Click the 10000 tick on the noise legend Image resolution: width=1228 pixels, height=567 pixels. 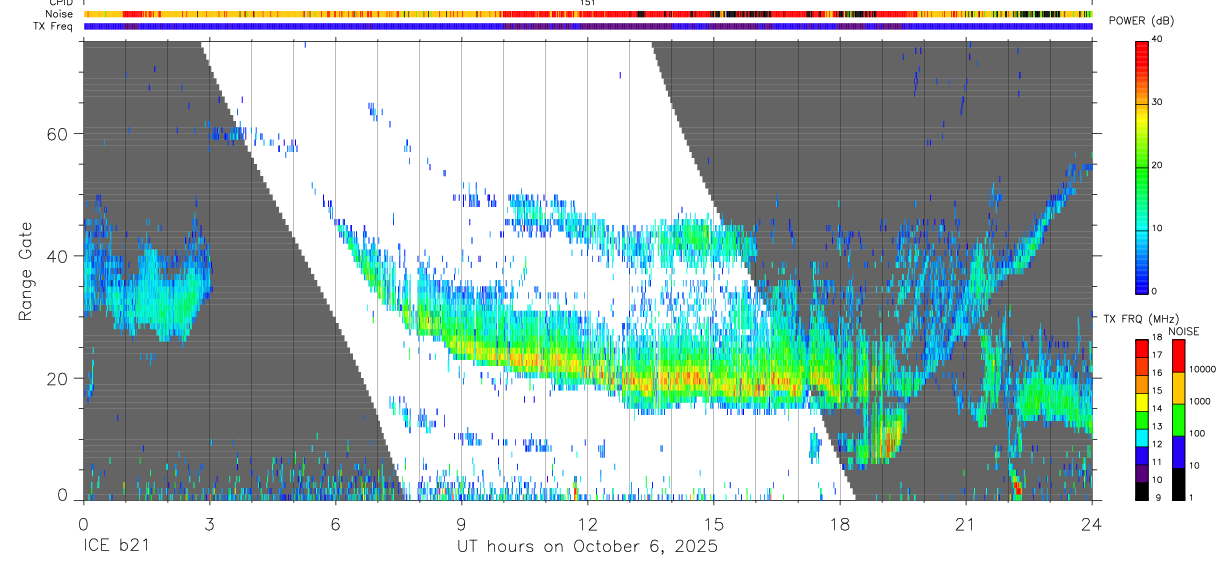pos(1202,370)
